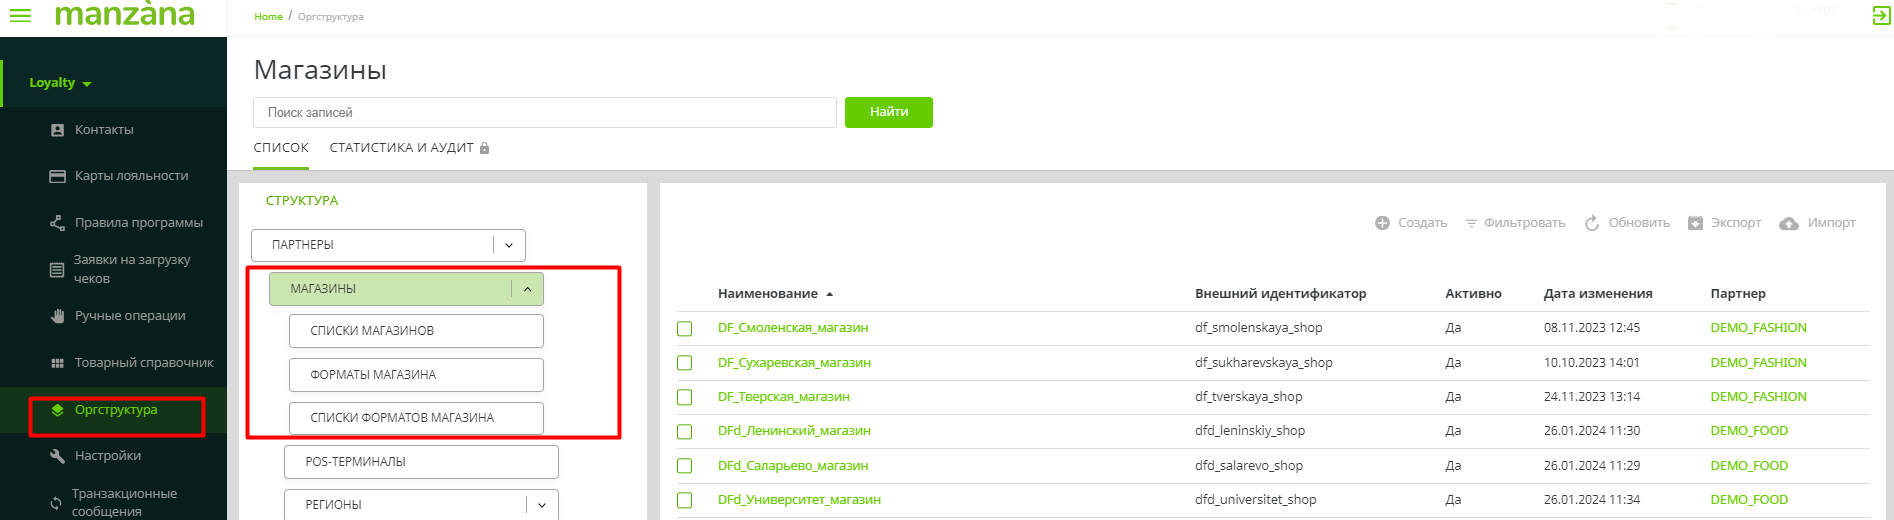Image resolution: width=1894 pixels, height=520 pixels.
Task: Expand the РЕГИОНЫ dropdown arrow
Action: pyautogui.click(x=541, y=505)
